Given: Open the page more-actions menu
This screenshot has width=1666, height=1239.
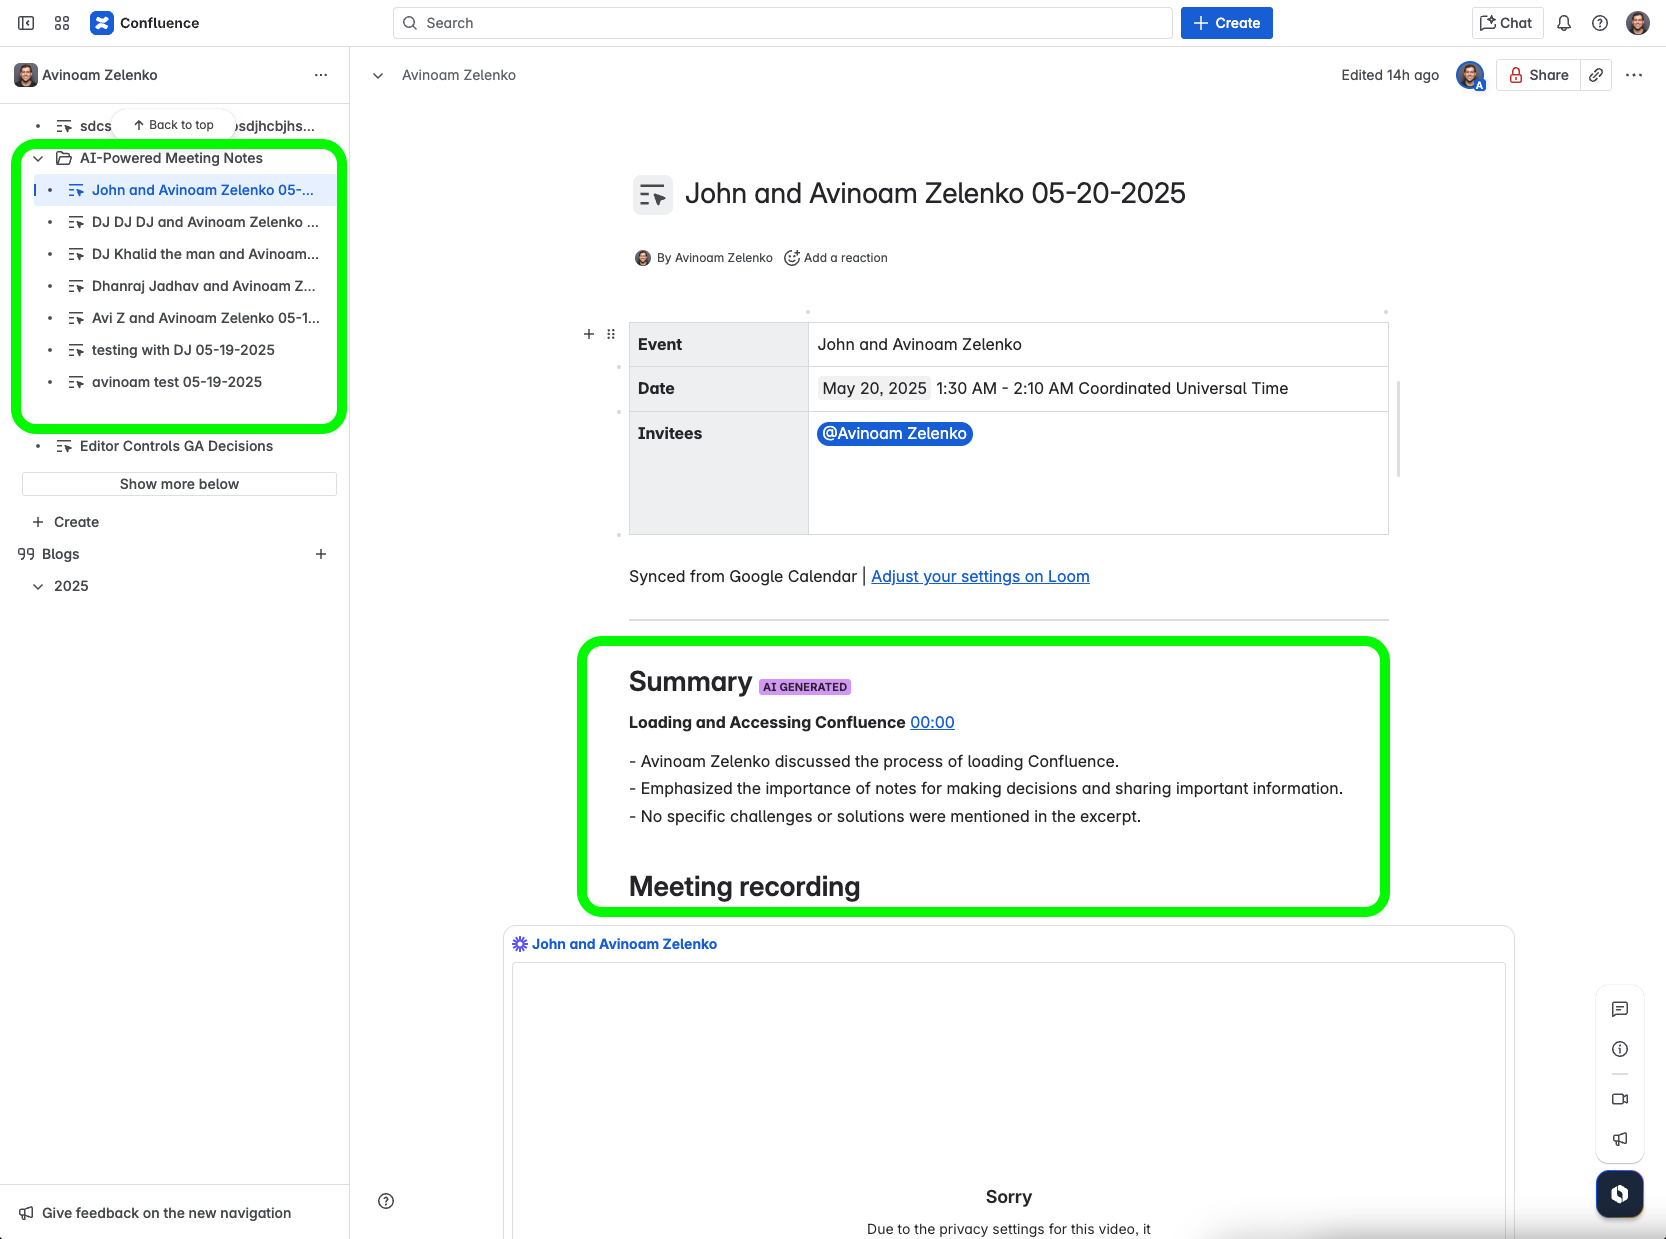Looking at the screenshot, I should tap(1635, 75).
